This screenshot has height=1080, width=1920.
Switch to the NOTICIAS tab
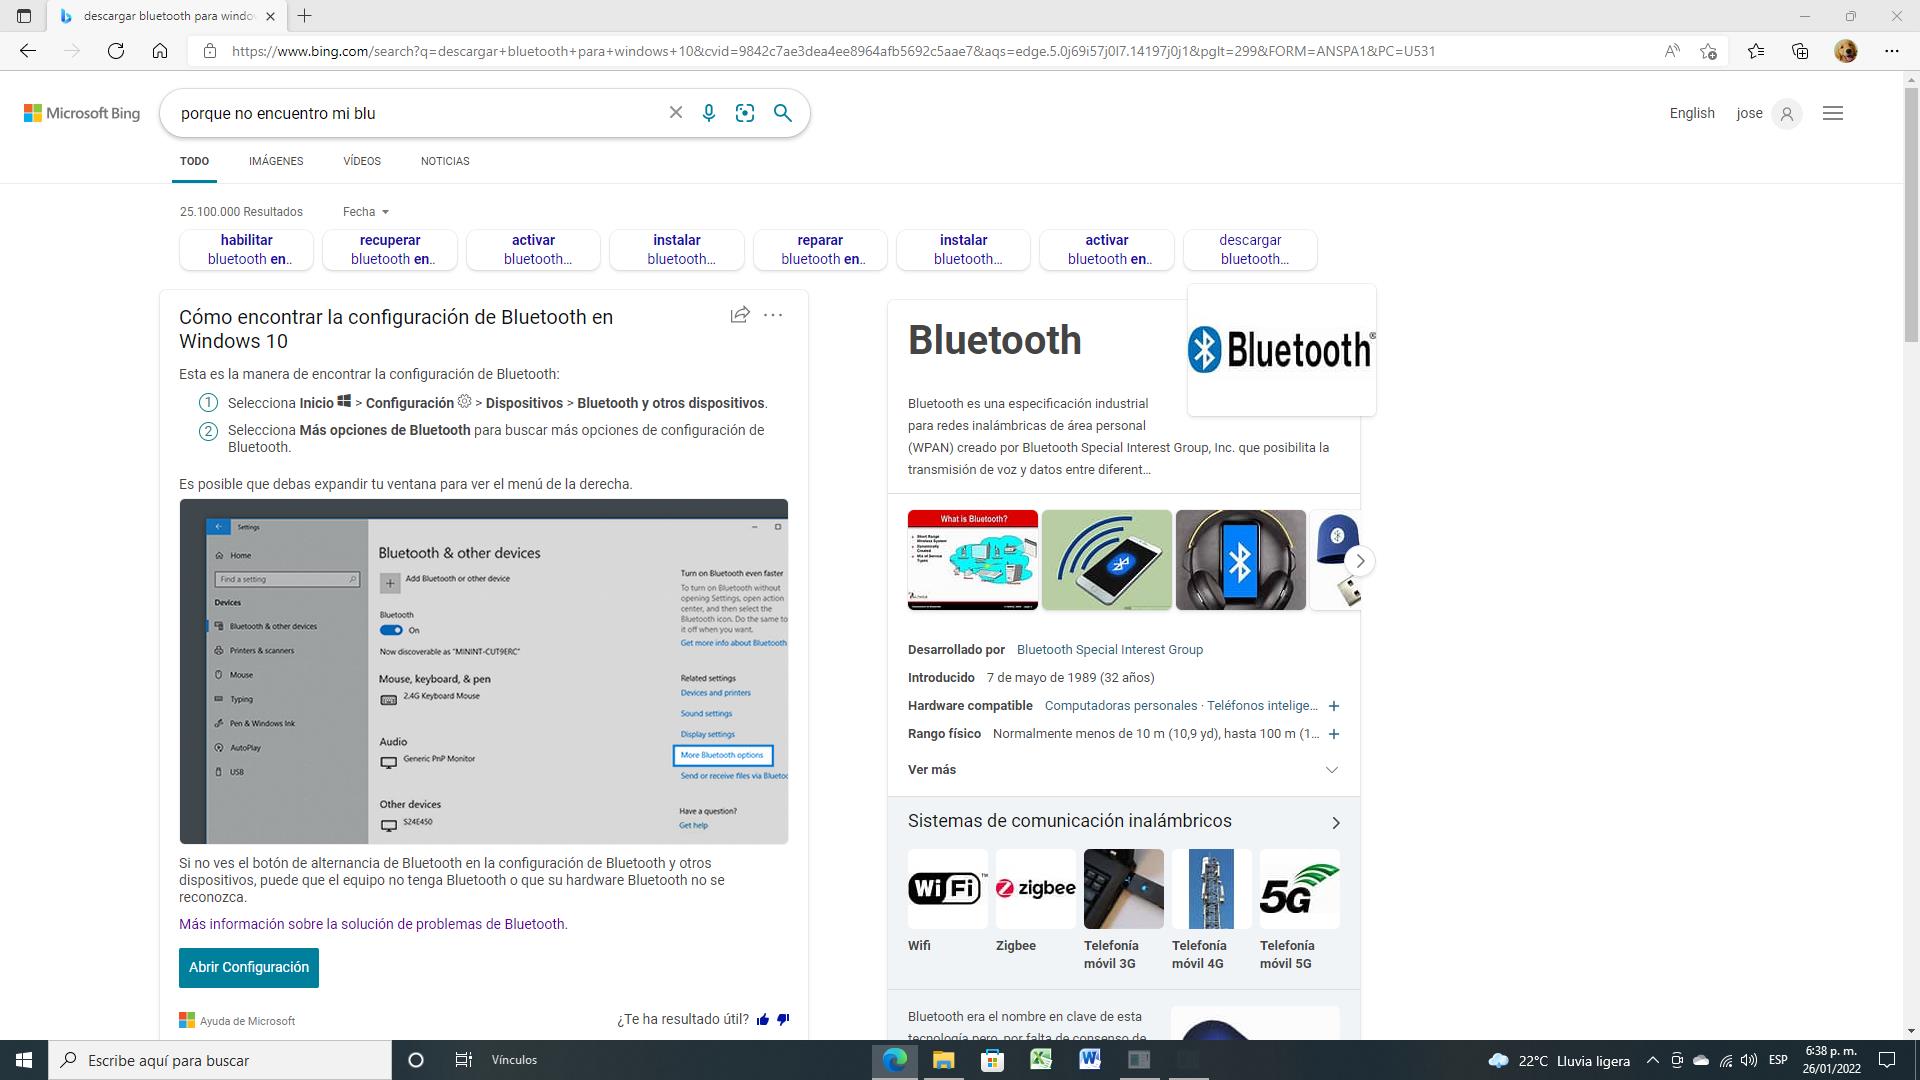445,161
